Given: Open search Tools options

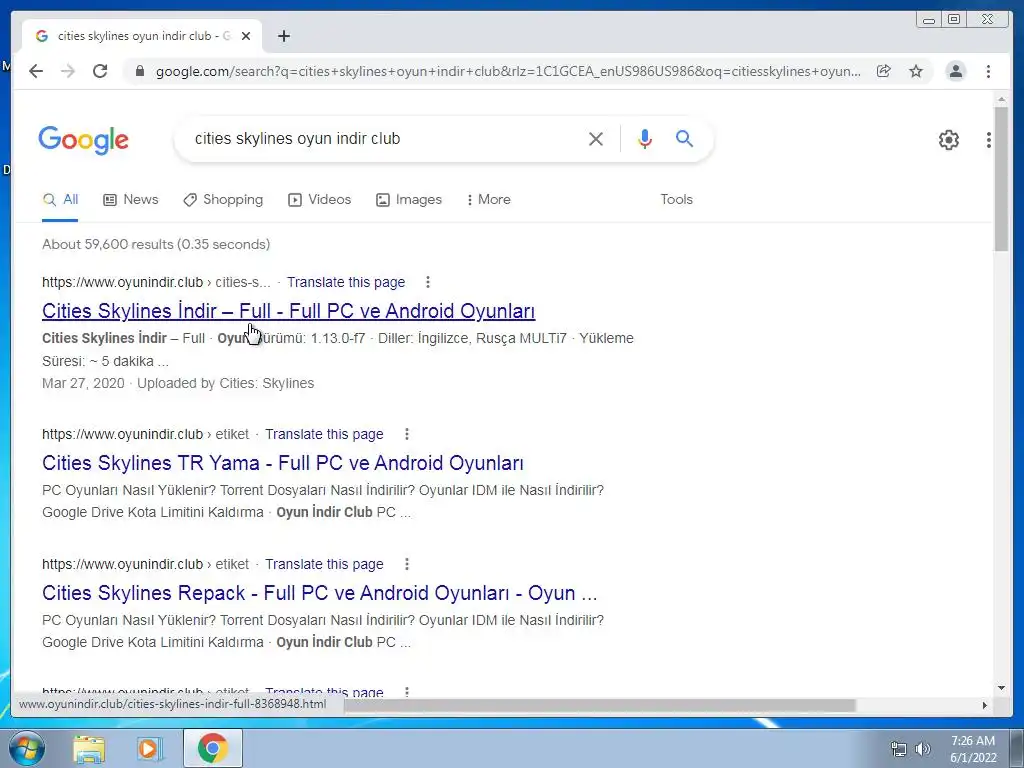Looking at the screenshot, I should coord(677,200).
